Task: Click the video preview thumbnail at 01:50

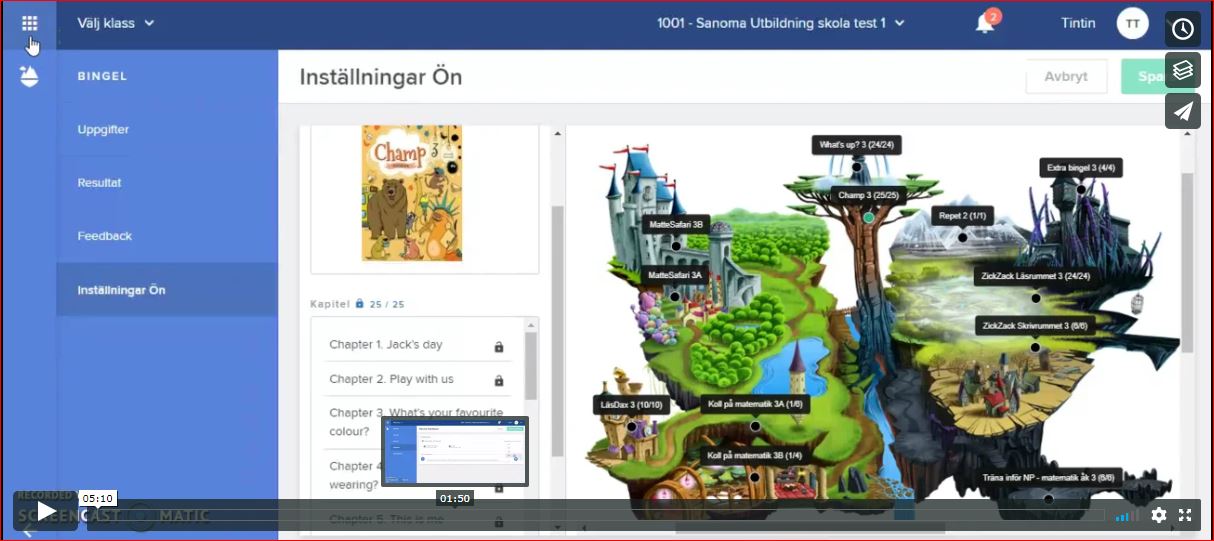Action: [x=455, y=452]
